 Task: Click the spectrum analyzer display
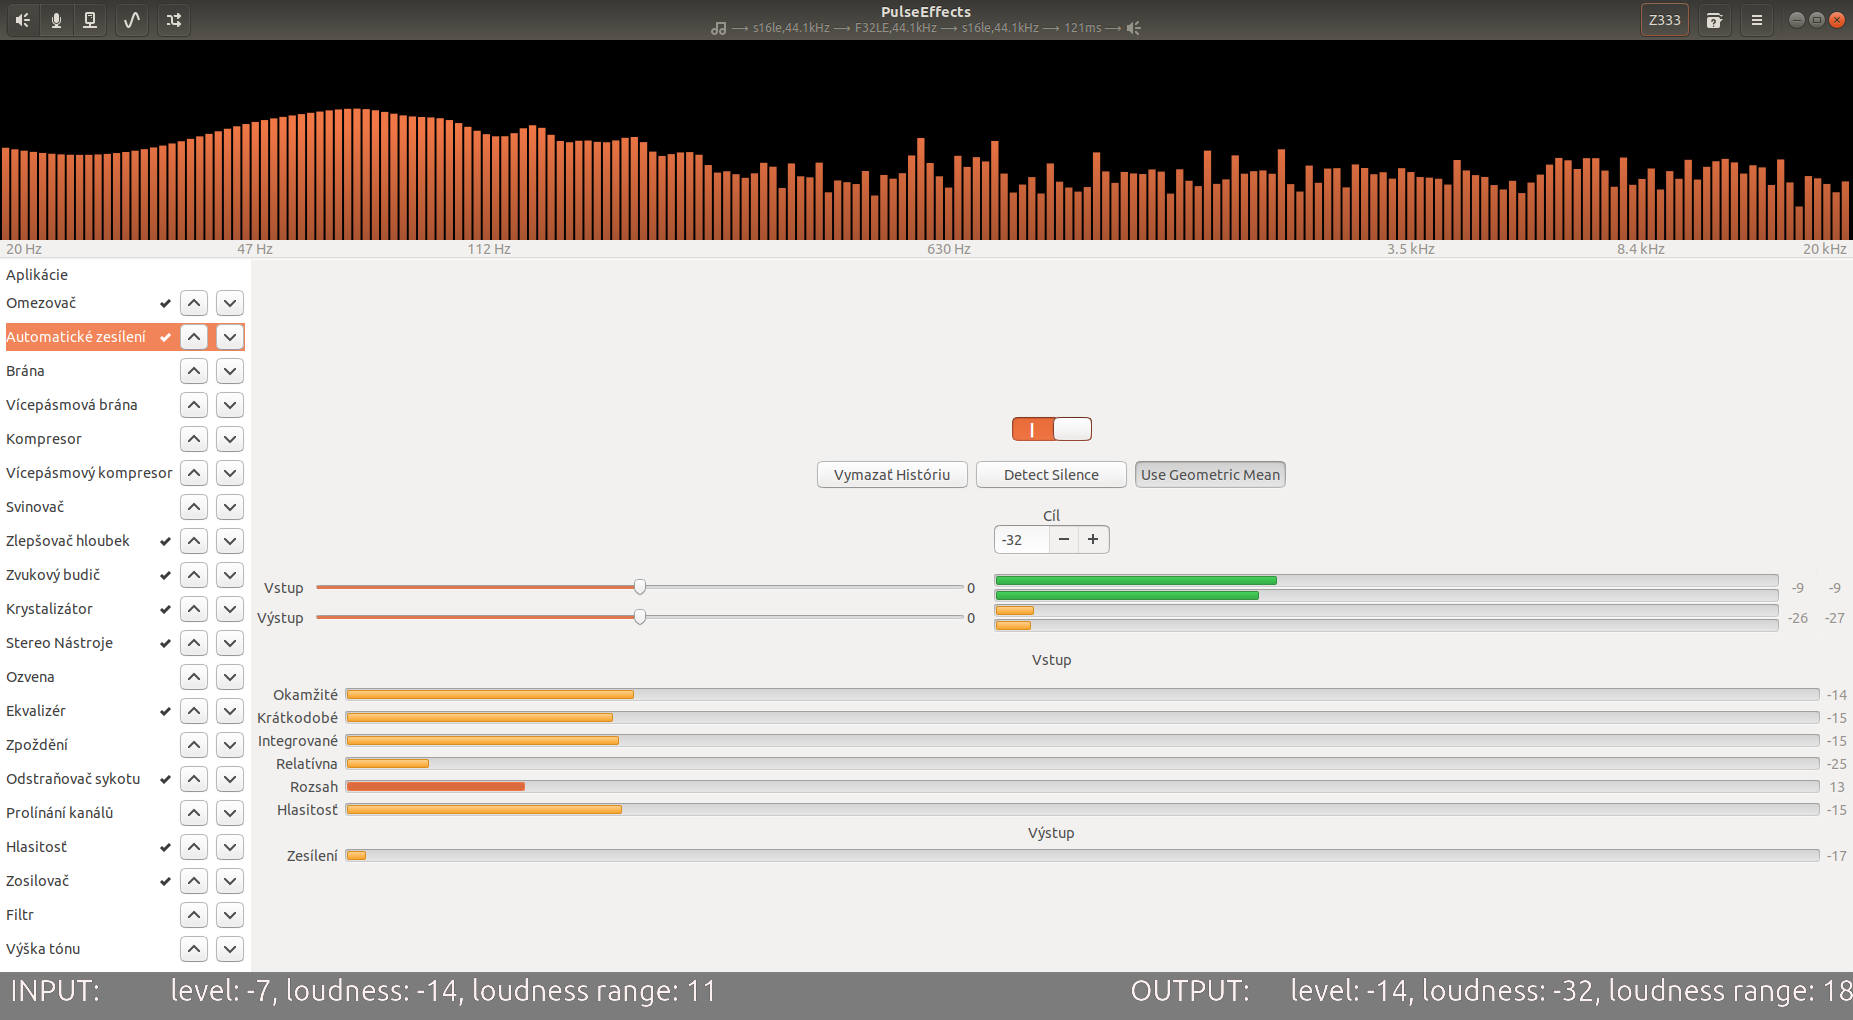pyautogui.click(x=926, y=140)
